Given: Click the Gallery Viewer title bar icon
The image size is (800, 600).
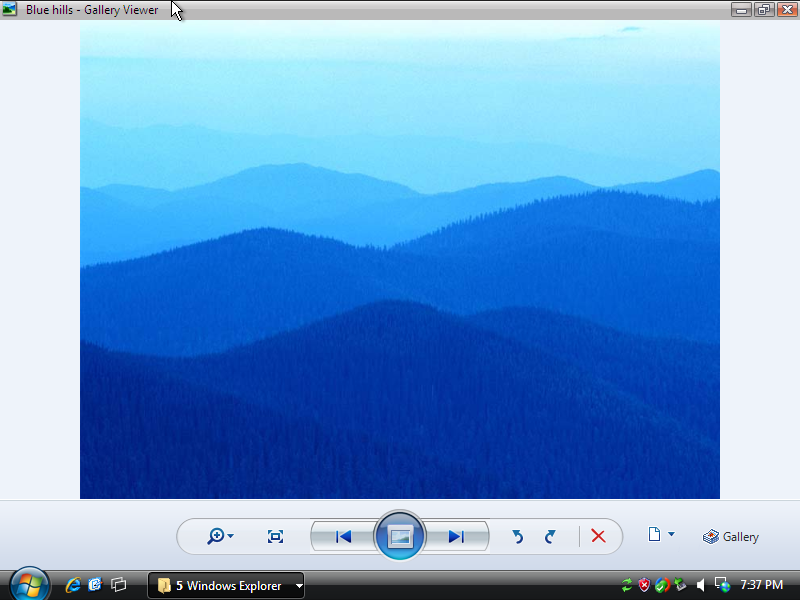Looking at the screenshot, I should 9,9.
